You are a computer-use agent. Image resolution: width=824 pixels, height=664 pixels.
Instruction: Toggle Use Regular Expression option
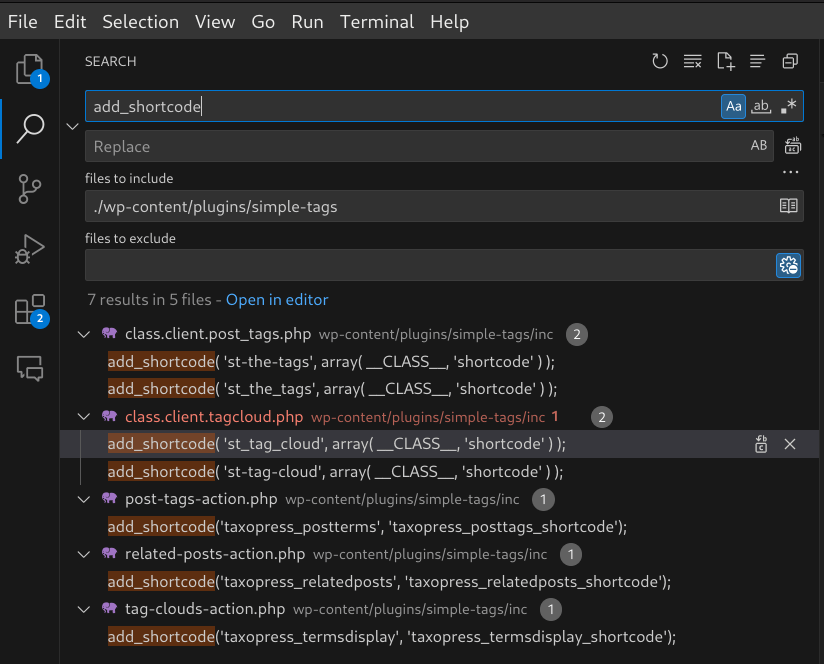click(x=789, y=106)
